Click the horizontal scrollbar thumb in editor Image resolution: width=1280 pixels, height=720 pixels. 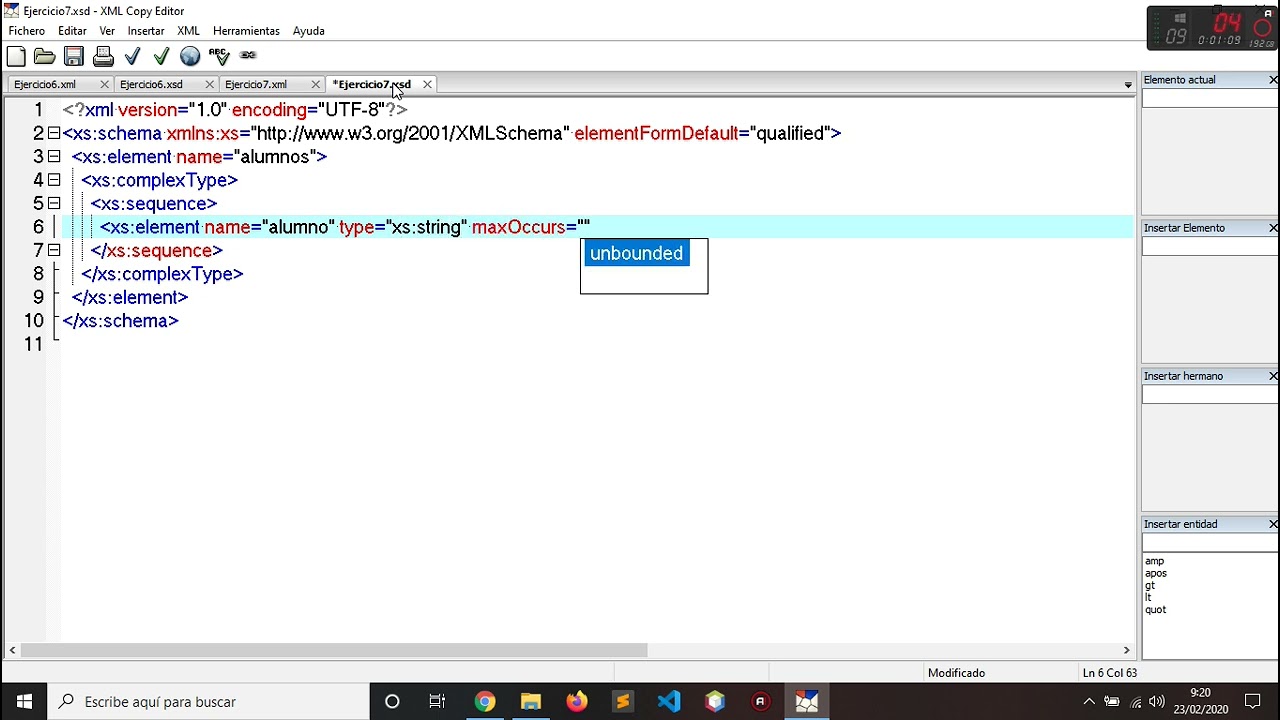tap(334, 650)
